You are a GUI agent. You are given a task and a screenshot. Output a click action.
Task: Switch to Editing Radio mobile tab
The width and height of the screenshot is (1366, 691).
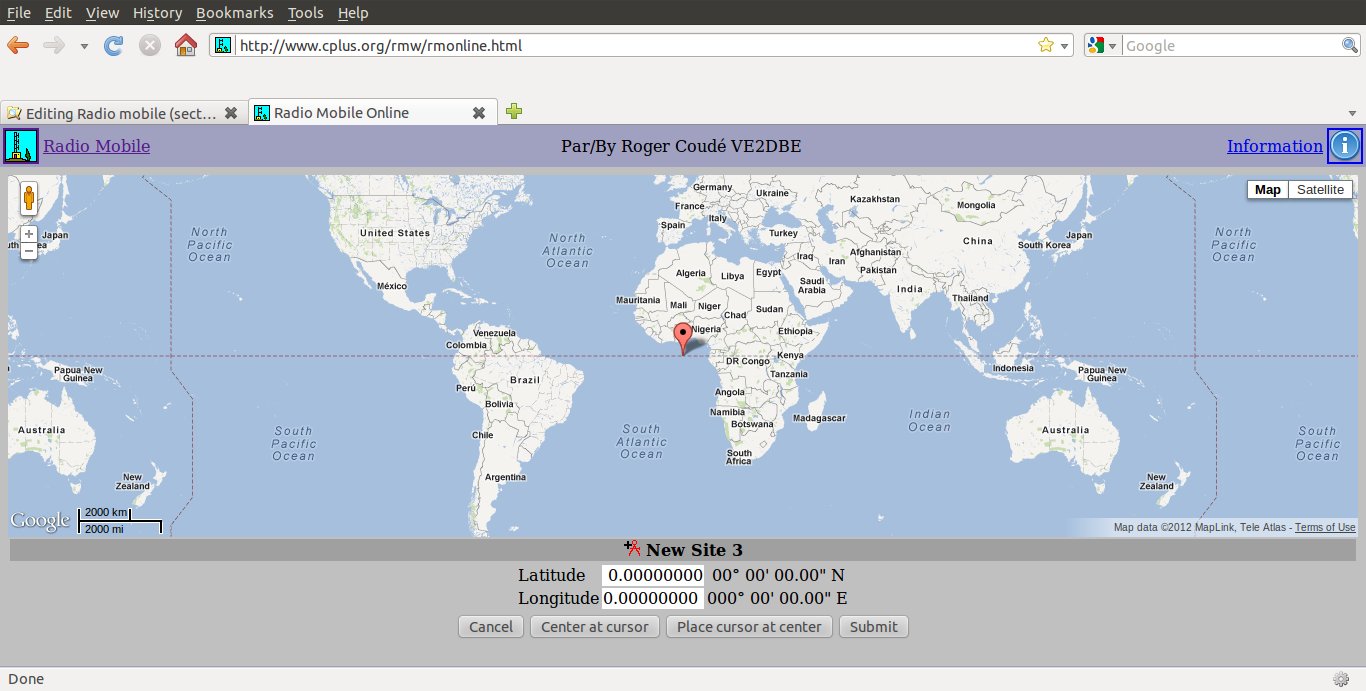[120, 113]
